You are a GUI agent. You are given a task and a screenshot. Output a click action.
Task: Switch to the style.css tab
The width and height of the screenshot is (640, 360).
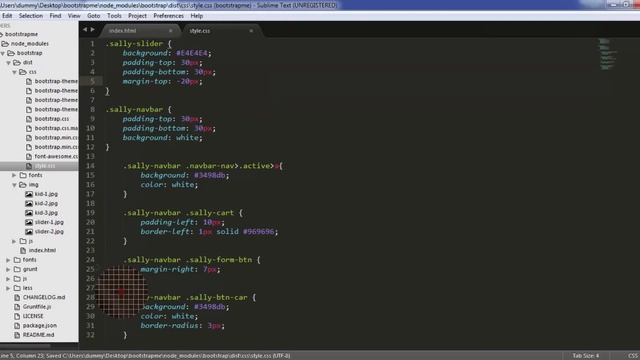[x=200, y=31]
